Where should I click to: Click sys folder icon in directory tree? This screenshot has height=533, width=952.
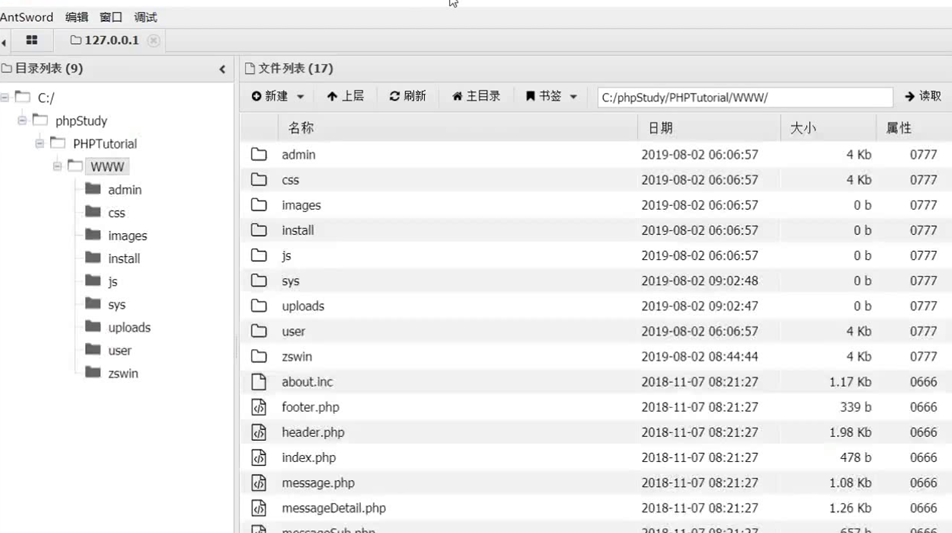coord(93,304)
